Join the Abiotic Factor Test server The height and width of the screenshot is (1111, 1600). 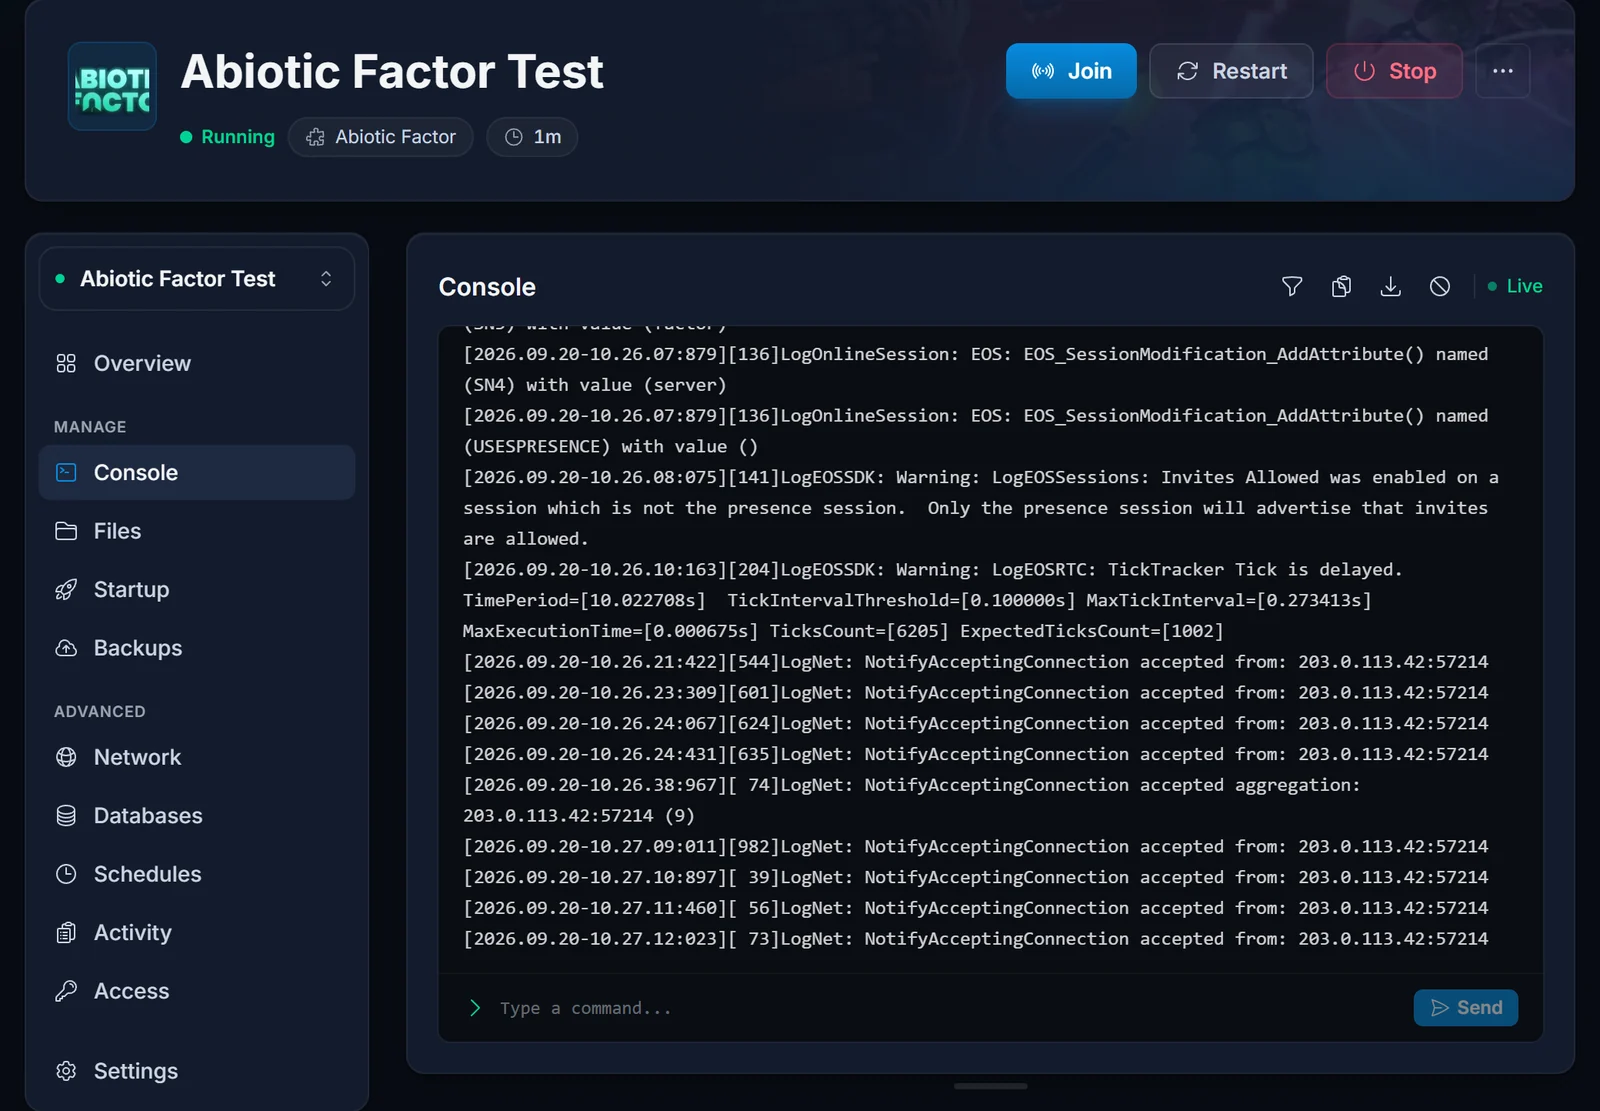1071,71
